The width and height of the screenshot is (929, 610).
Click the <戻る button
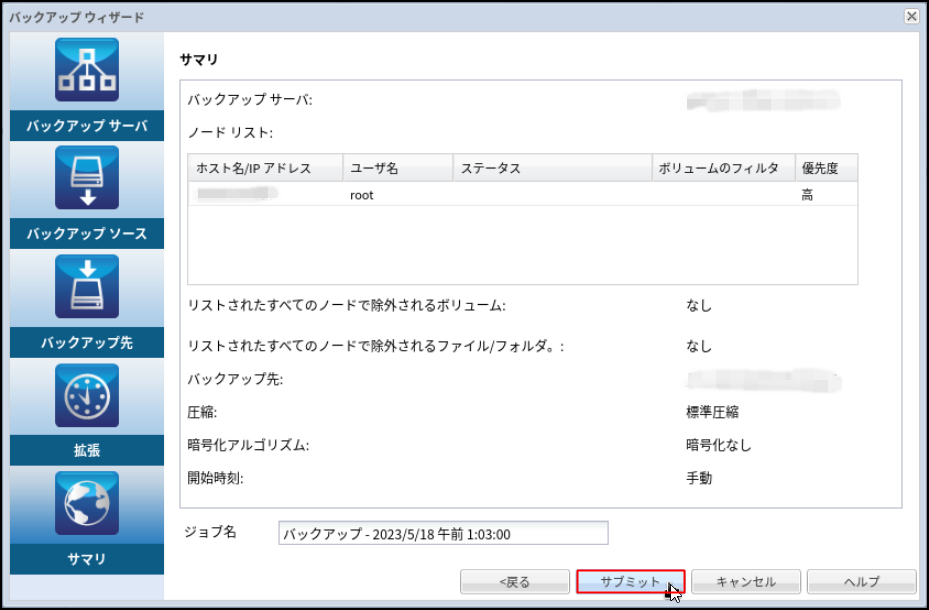[515, 582]
